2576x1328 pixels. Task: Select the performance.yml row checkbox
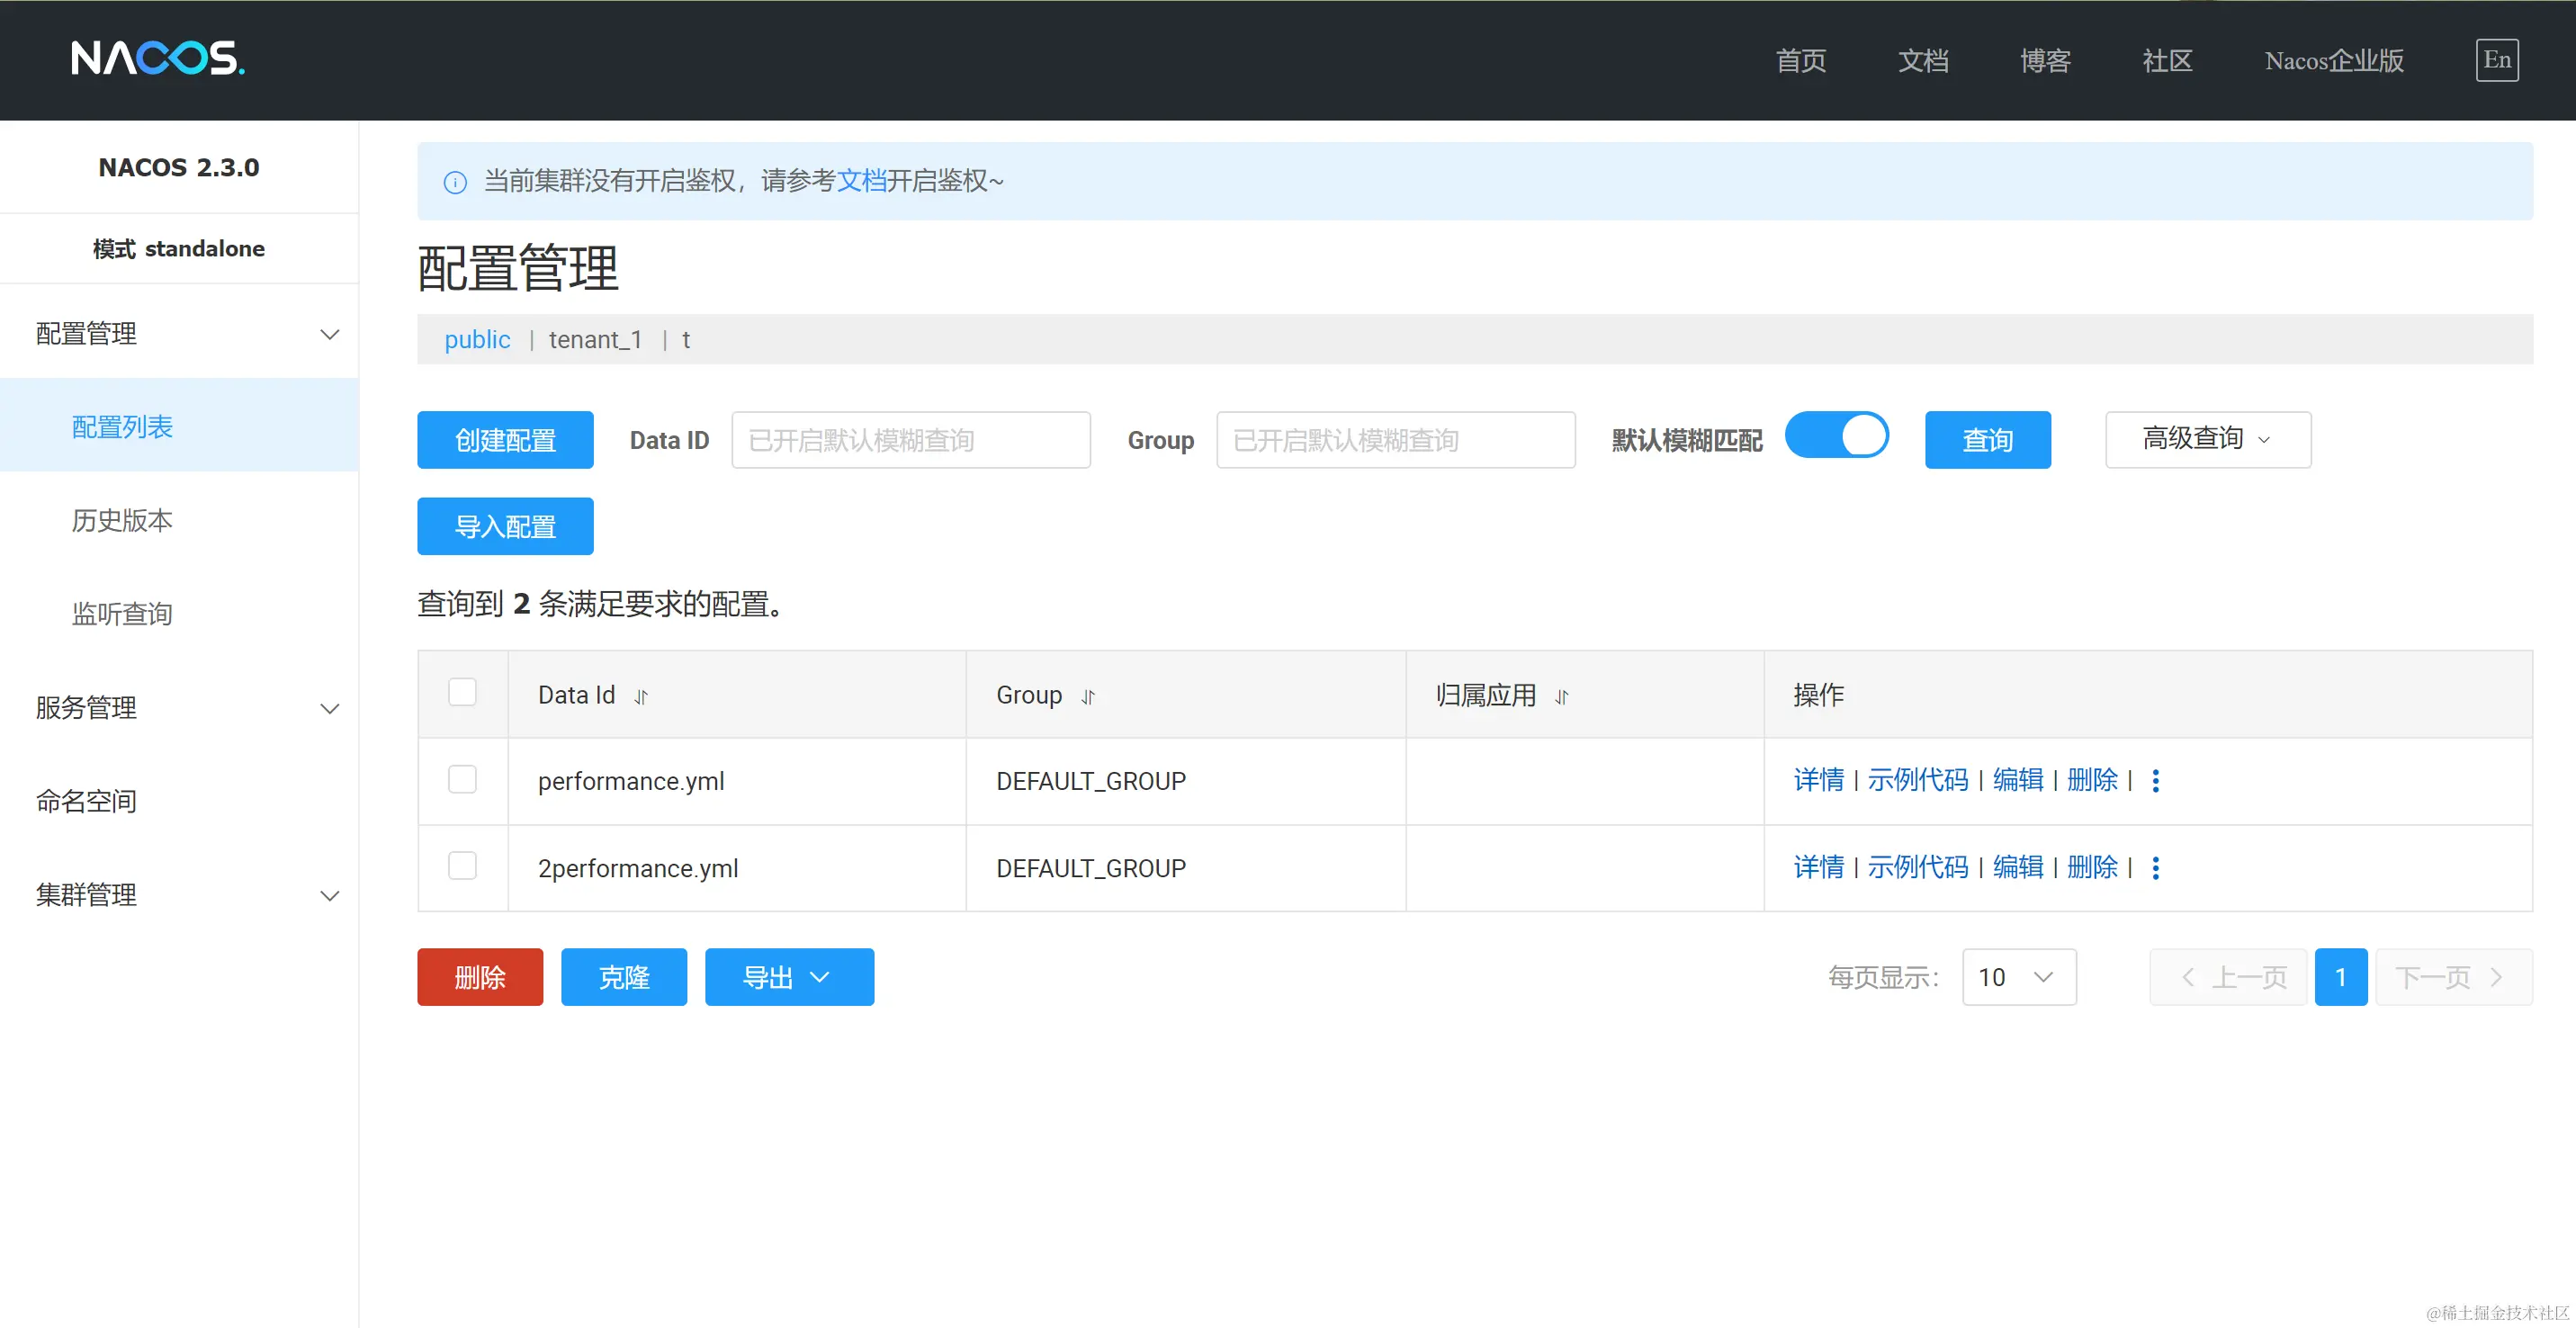462,779
